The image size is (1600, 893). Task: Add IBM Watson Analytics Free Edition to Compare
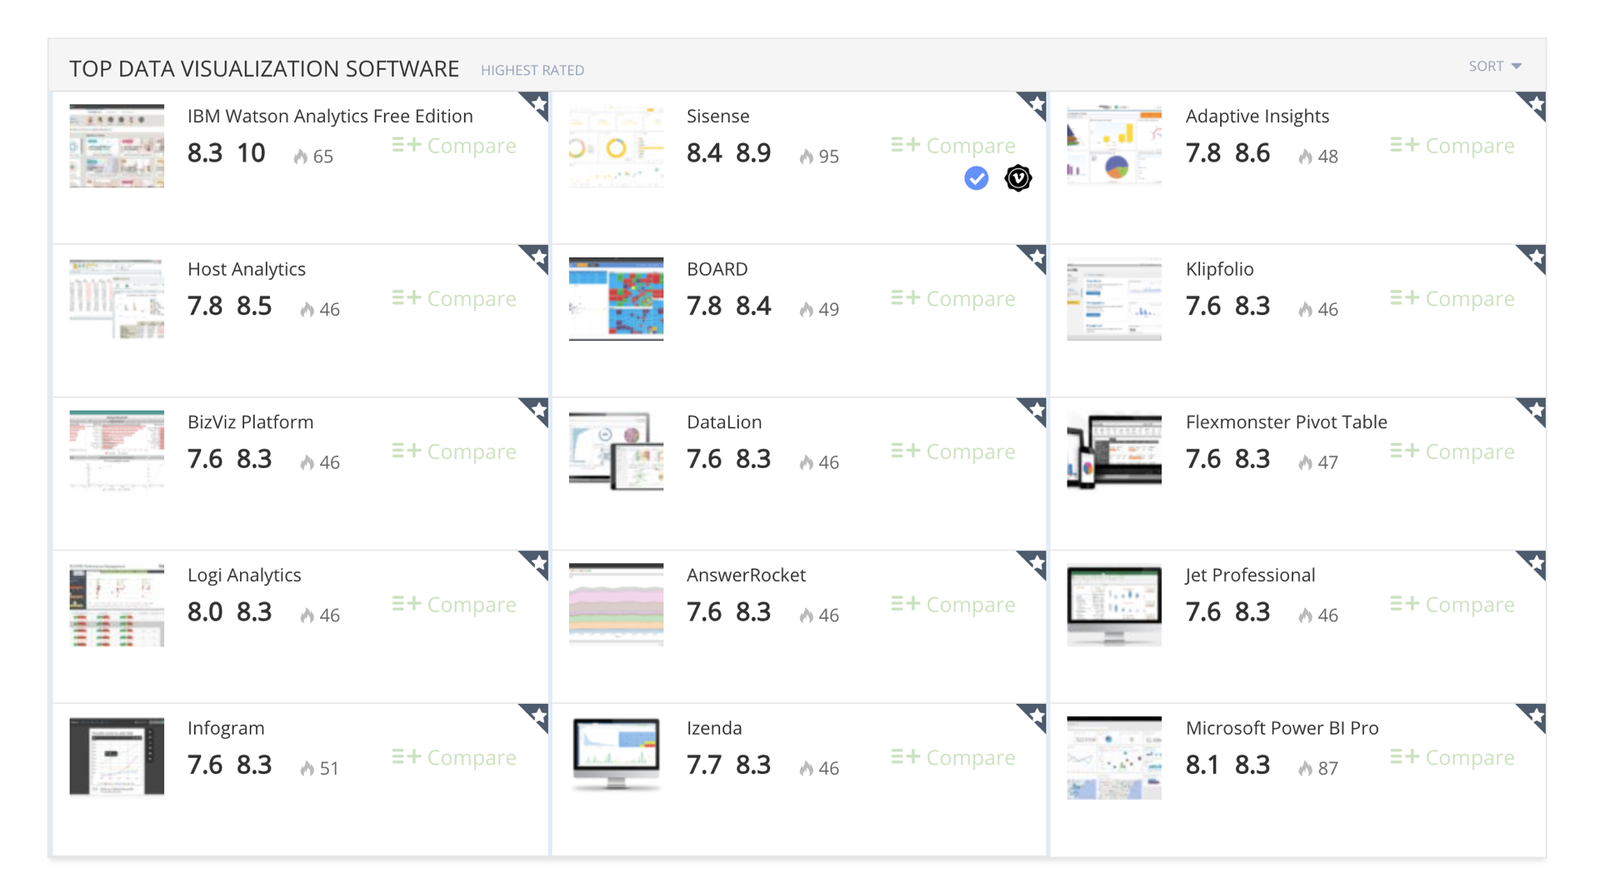point(454,146)
